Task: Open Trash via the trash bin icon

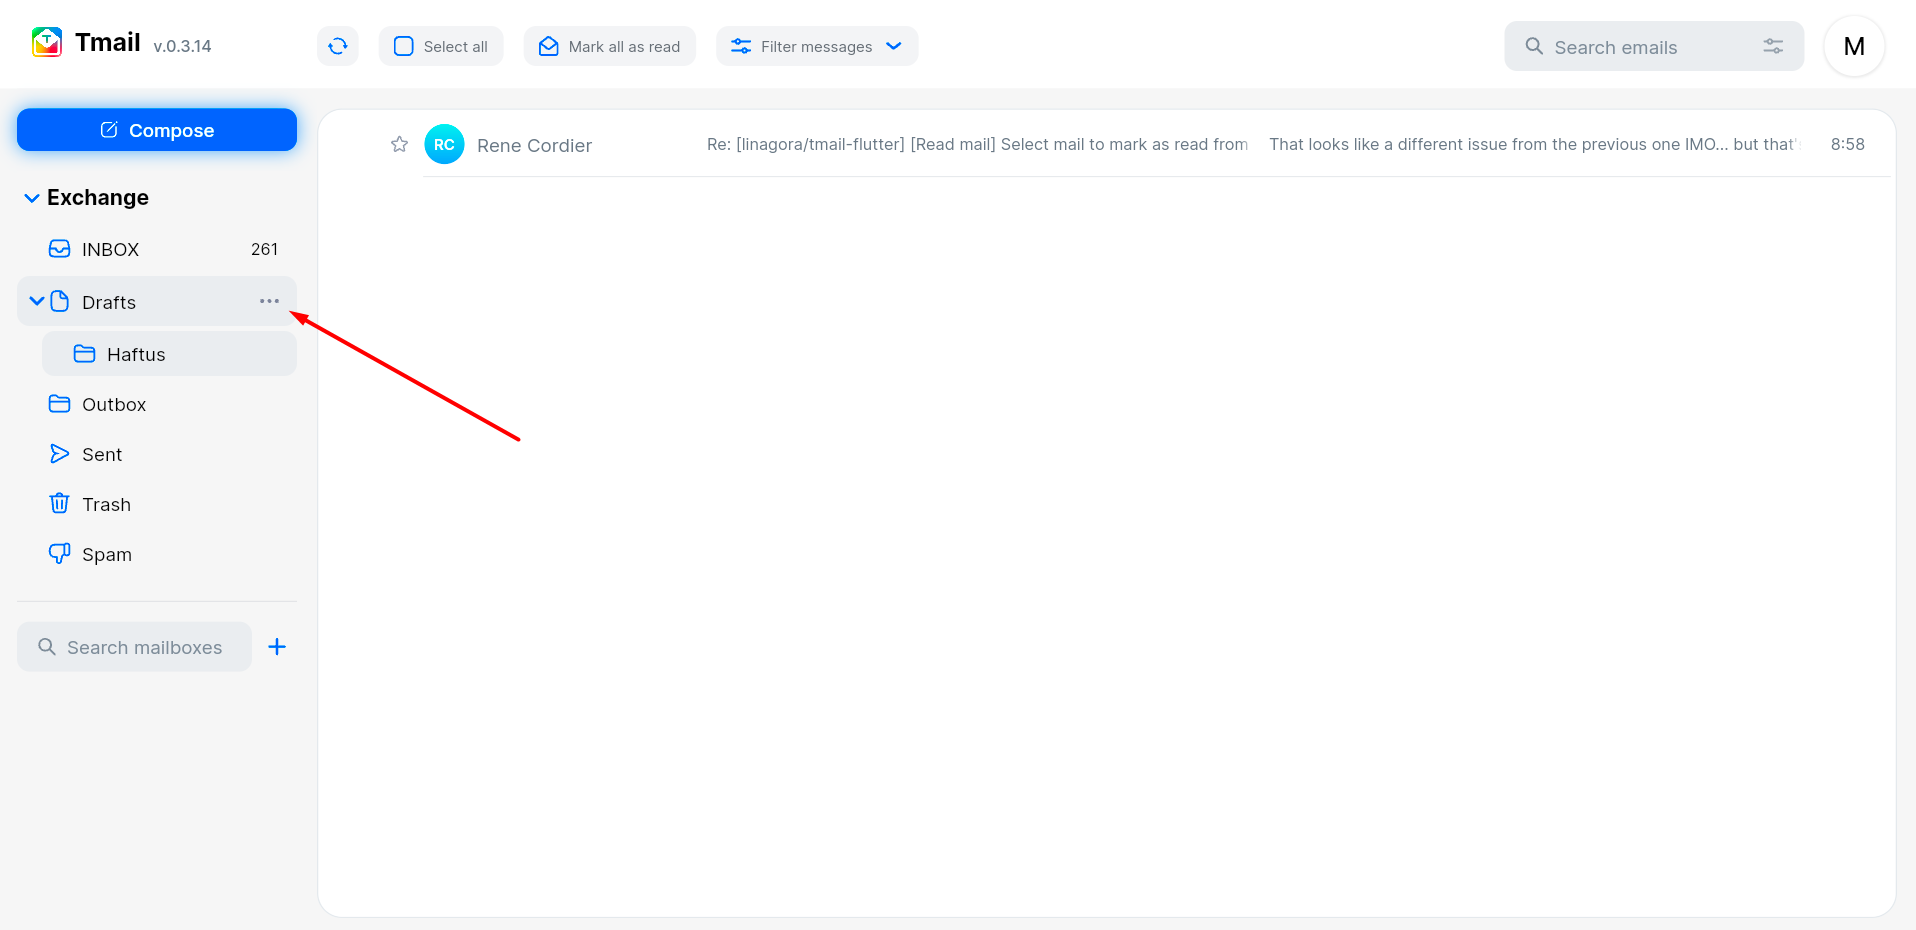Action: pyautogui.click(x=59, y=503)
